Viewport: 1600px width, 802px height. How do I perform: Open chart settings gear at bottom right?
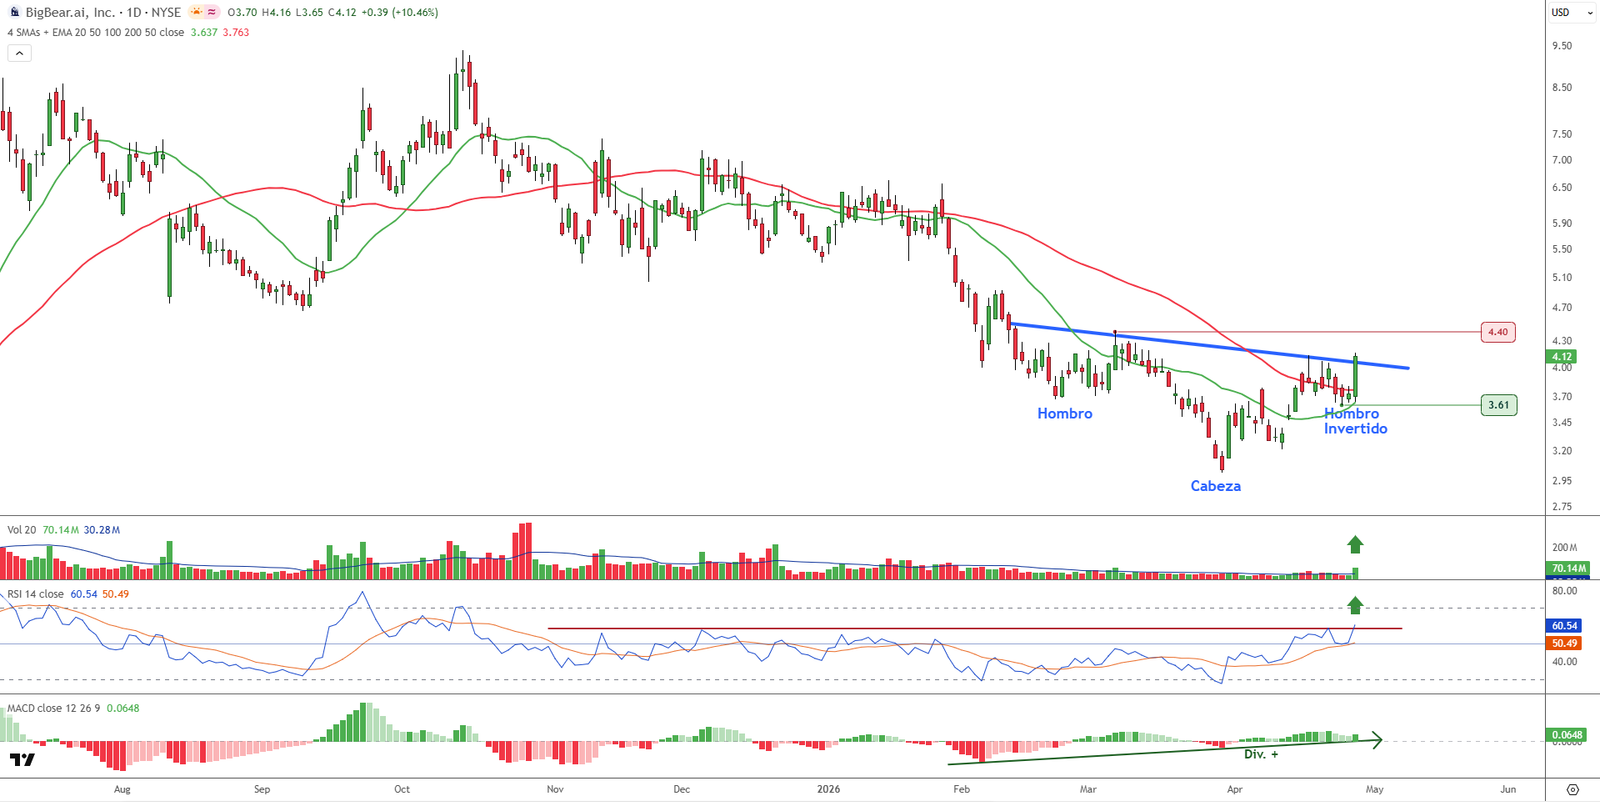(x=1572, y=789)
